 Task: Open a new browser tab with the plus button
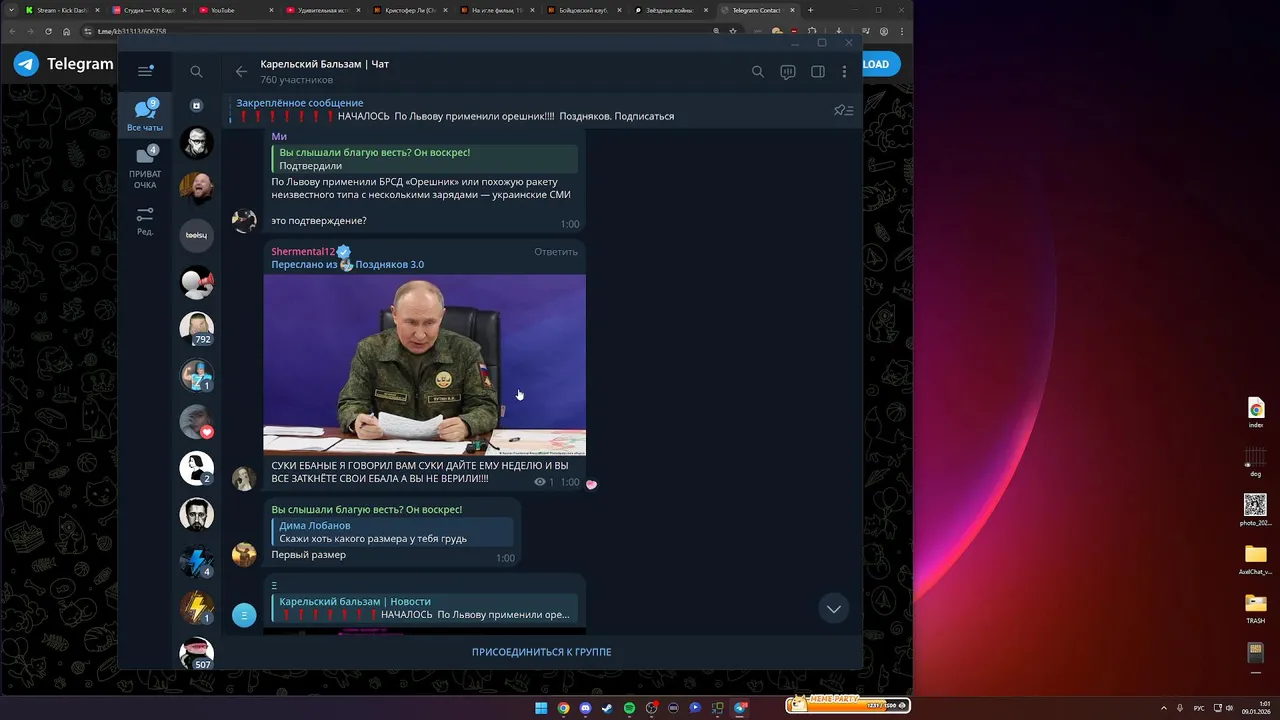click(811, 10)
